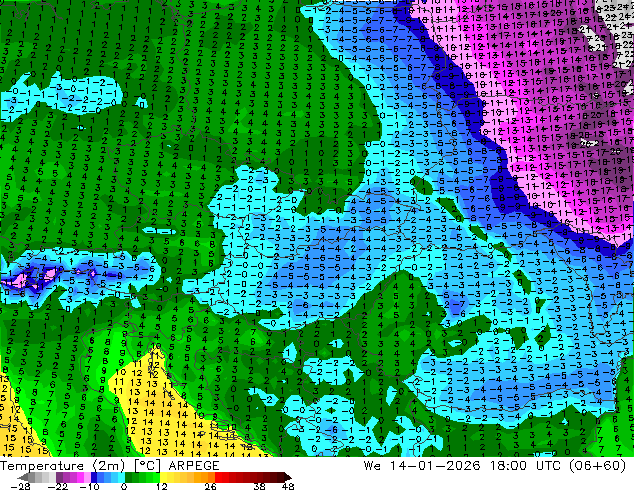Viewport: 634px width, 490px height.
Task: Click the "-10" legend value
Action: click(x=89, y=486)
